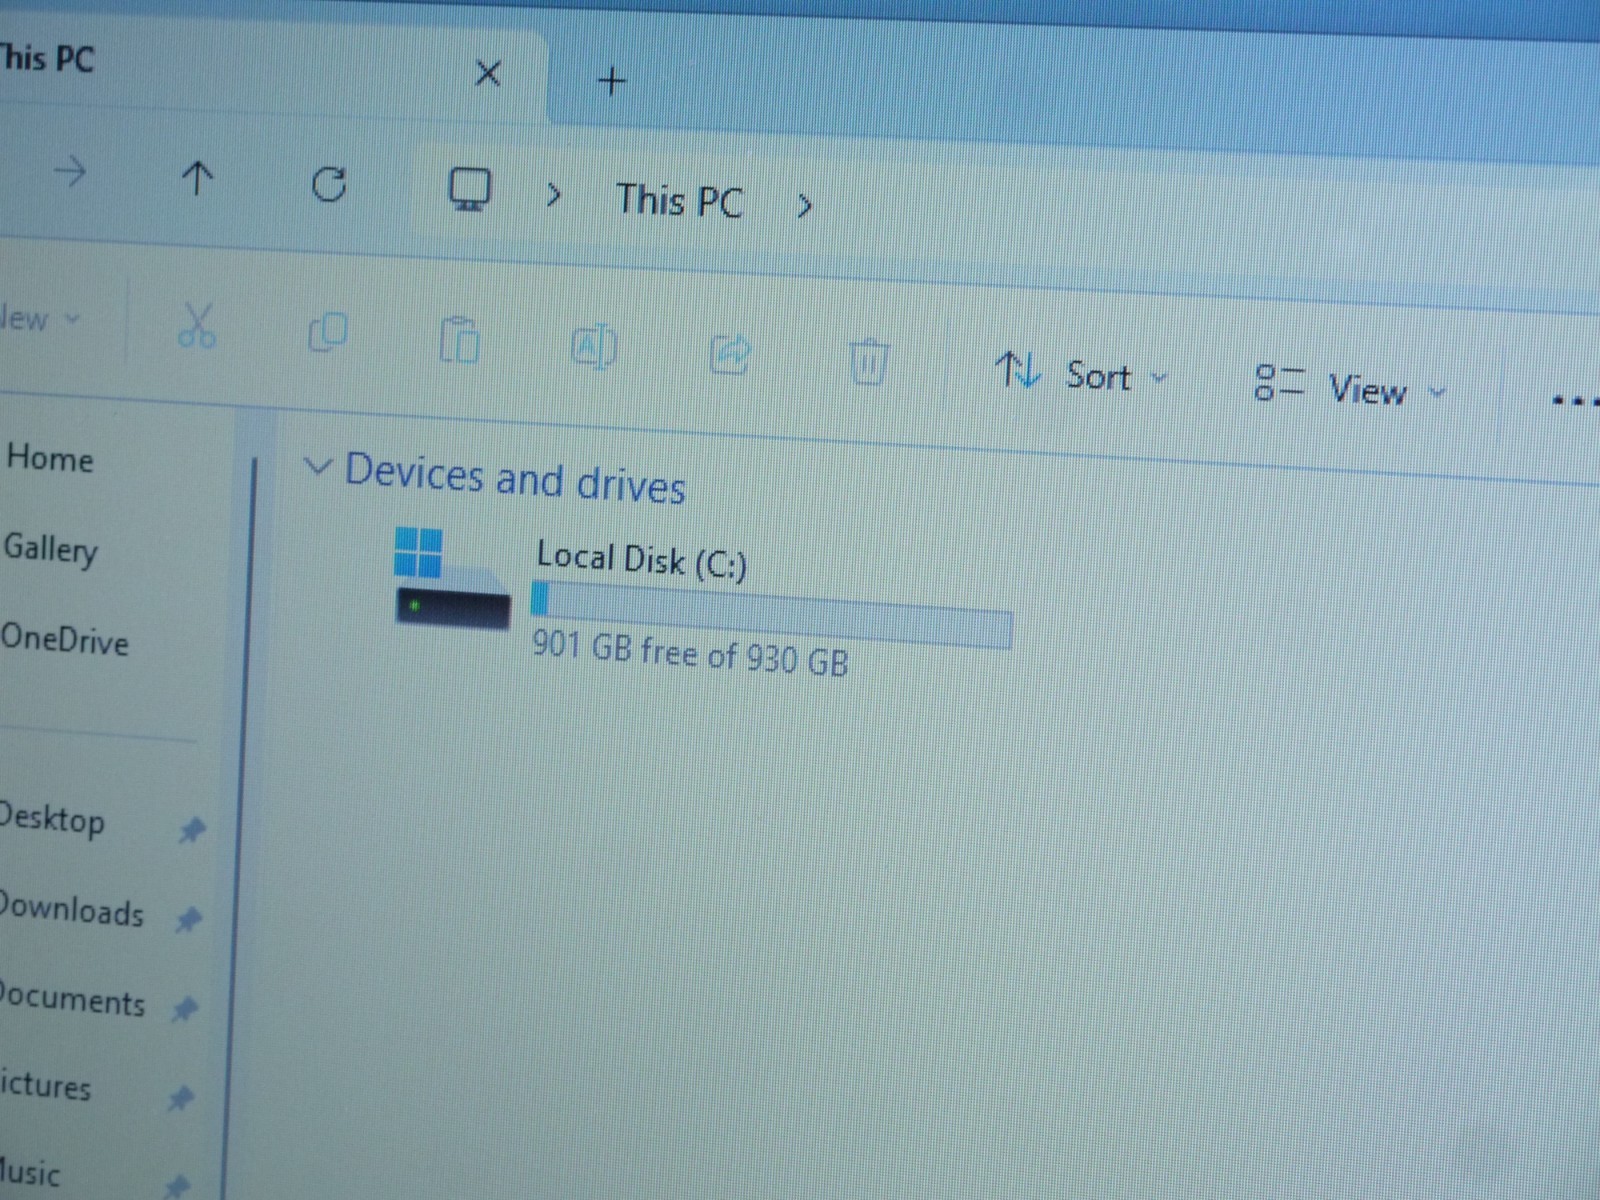Click the 901 GB free of 930 GB text

pyautogui.click(x=690, y=655)
